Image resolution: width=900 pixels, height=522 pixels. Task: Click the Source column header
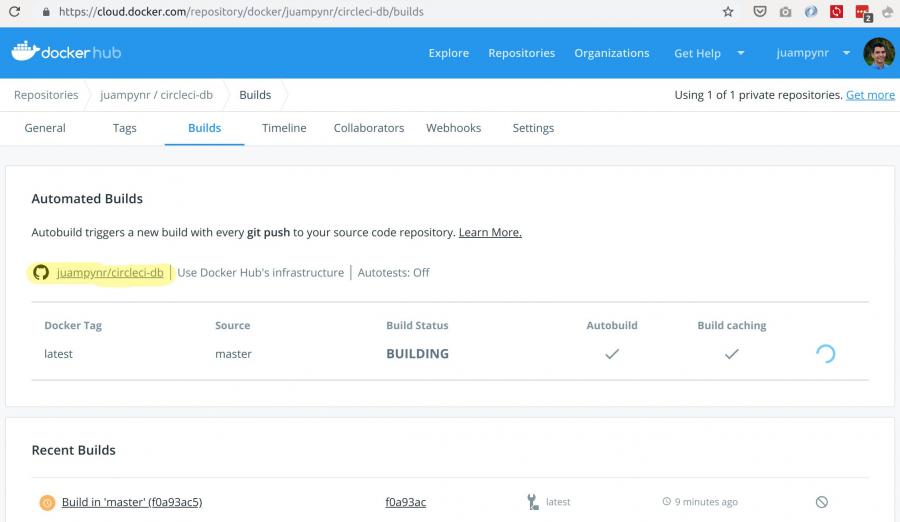click(x=232, y=325)
